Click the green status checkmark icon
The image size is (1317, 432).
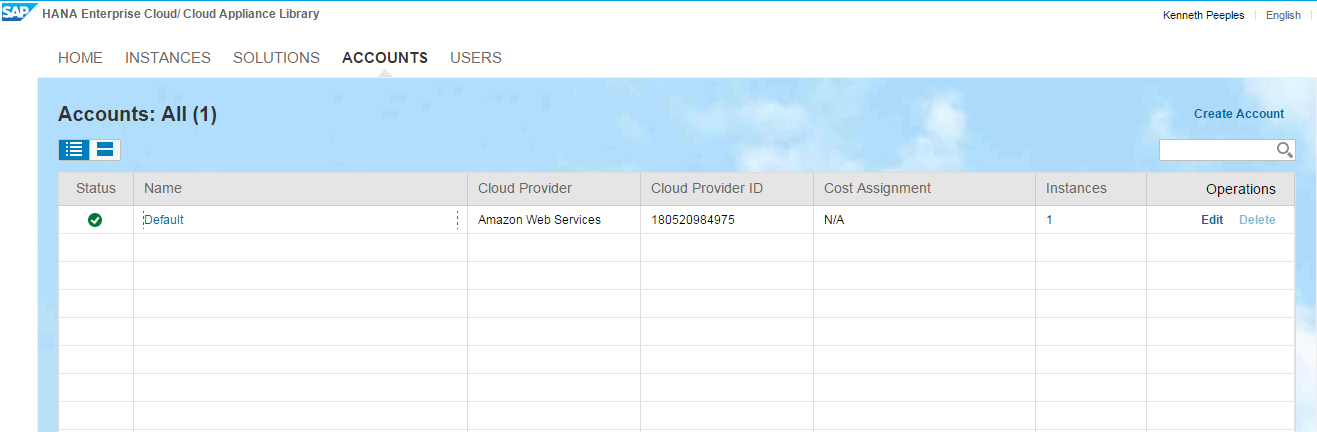[95, 220]
